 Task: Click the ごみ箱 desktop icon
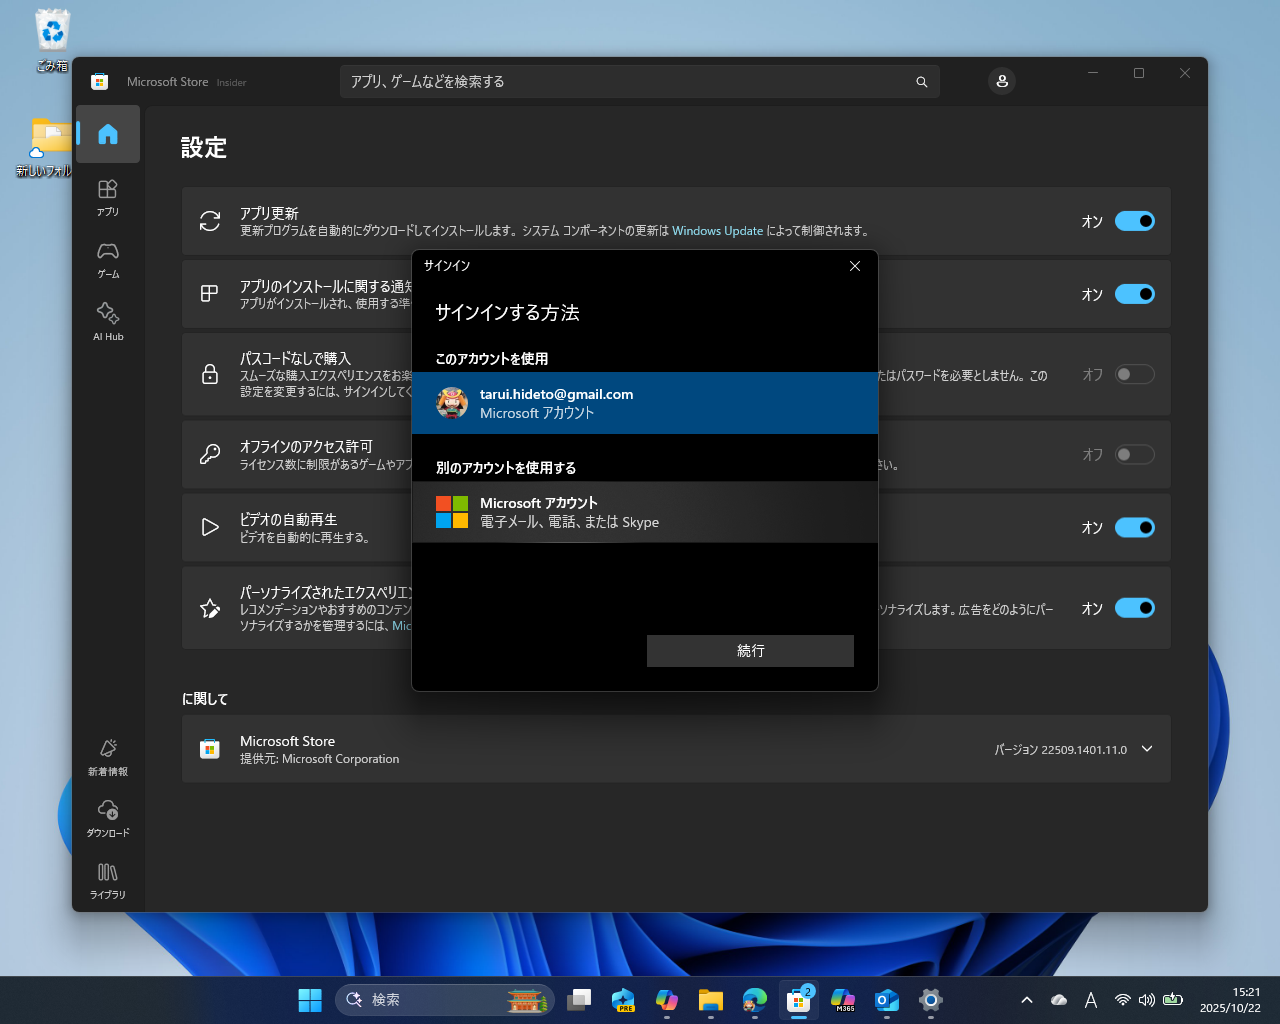(x=52, y=41)
